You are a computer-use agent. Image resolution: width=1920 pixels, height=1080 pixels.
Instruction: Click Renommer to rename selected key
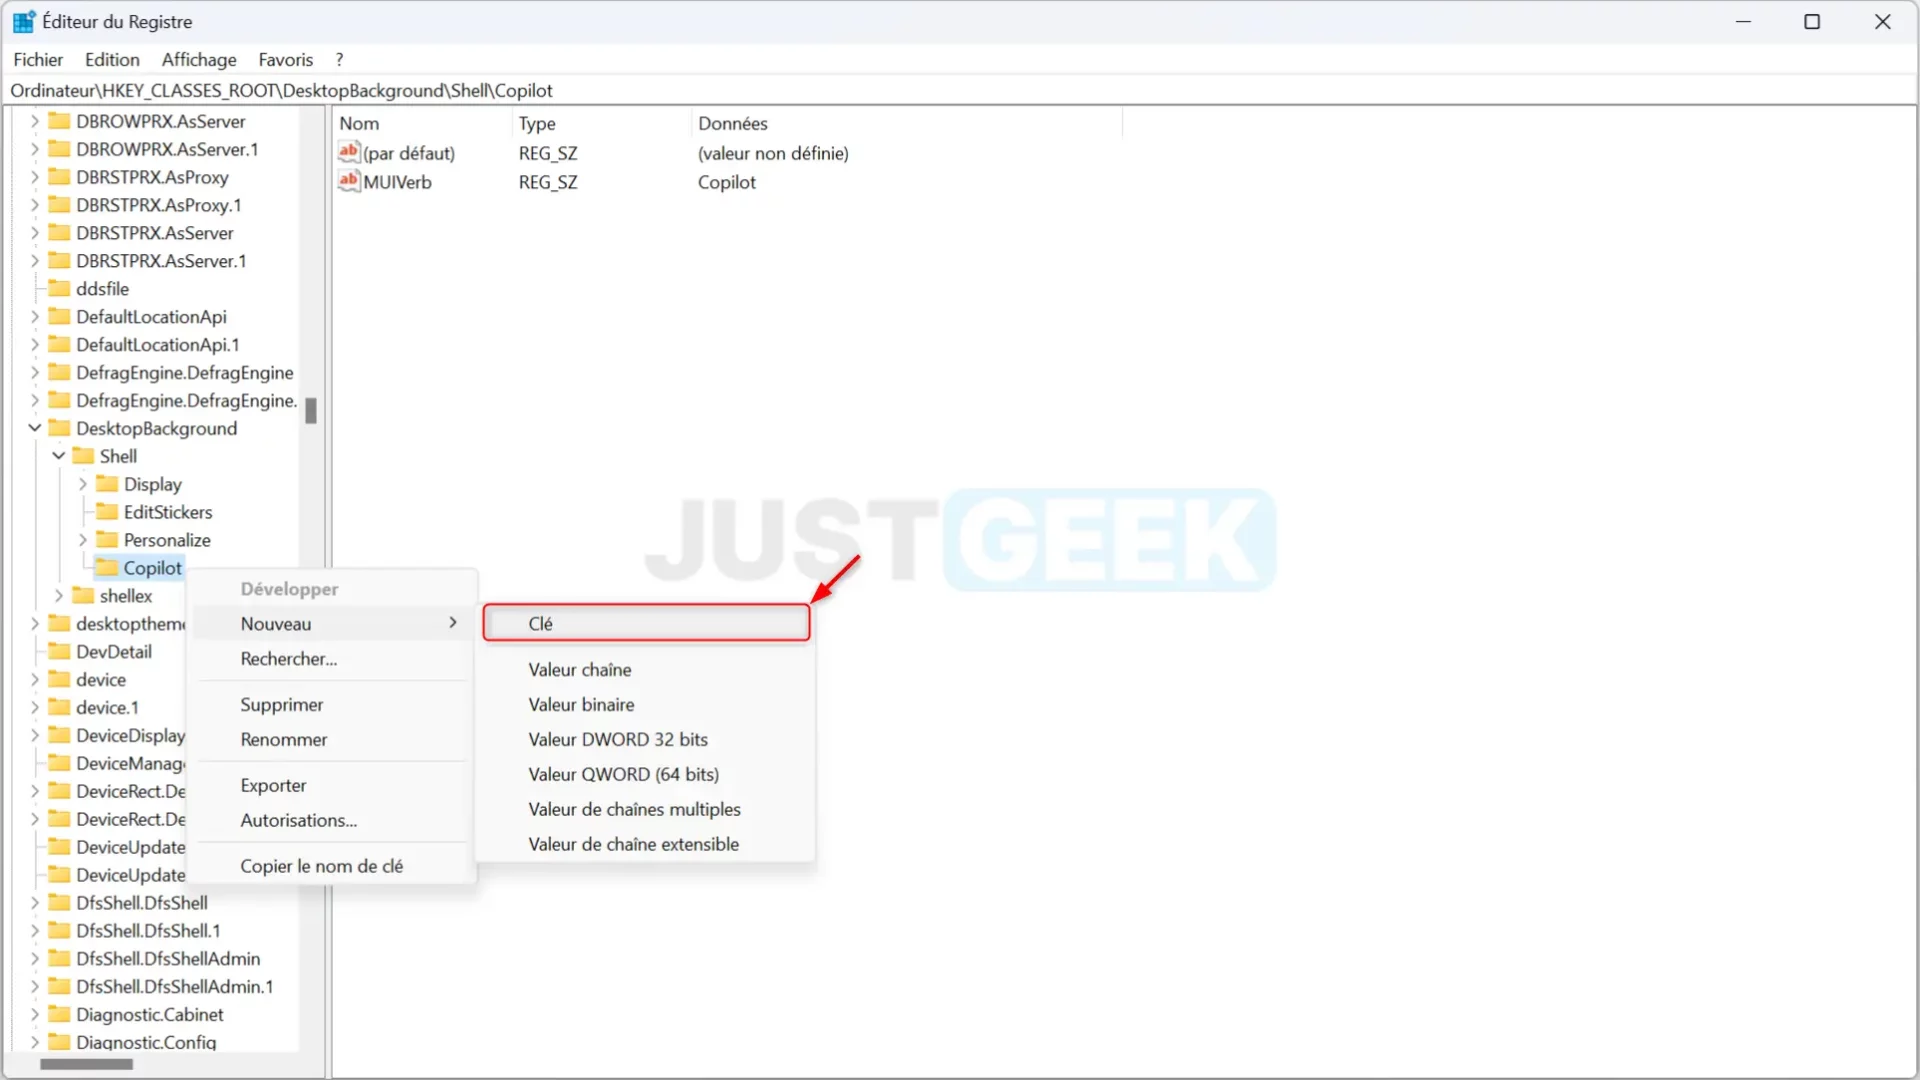click(284, 738)
